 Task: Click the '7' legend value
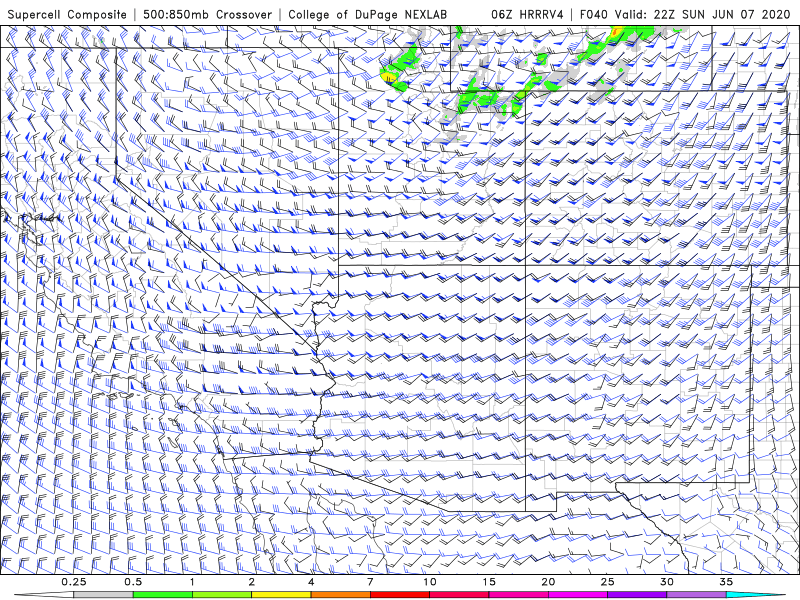click(x=370, y=582)
